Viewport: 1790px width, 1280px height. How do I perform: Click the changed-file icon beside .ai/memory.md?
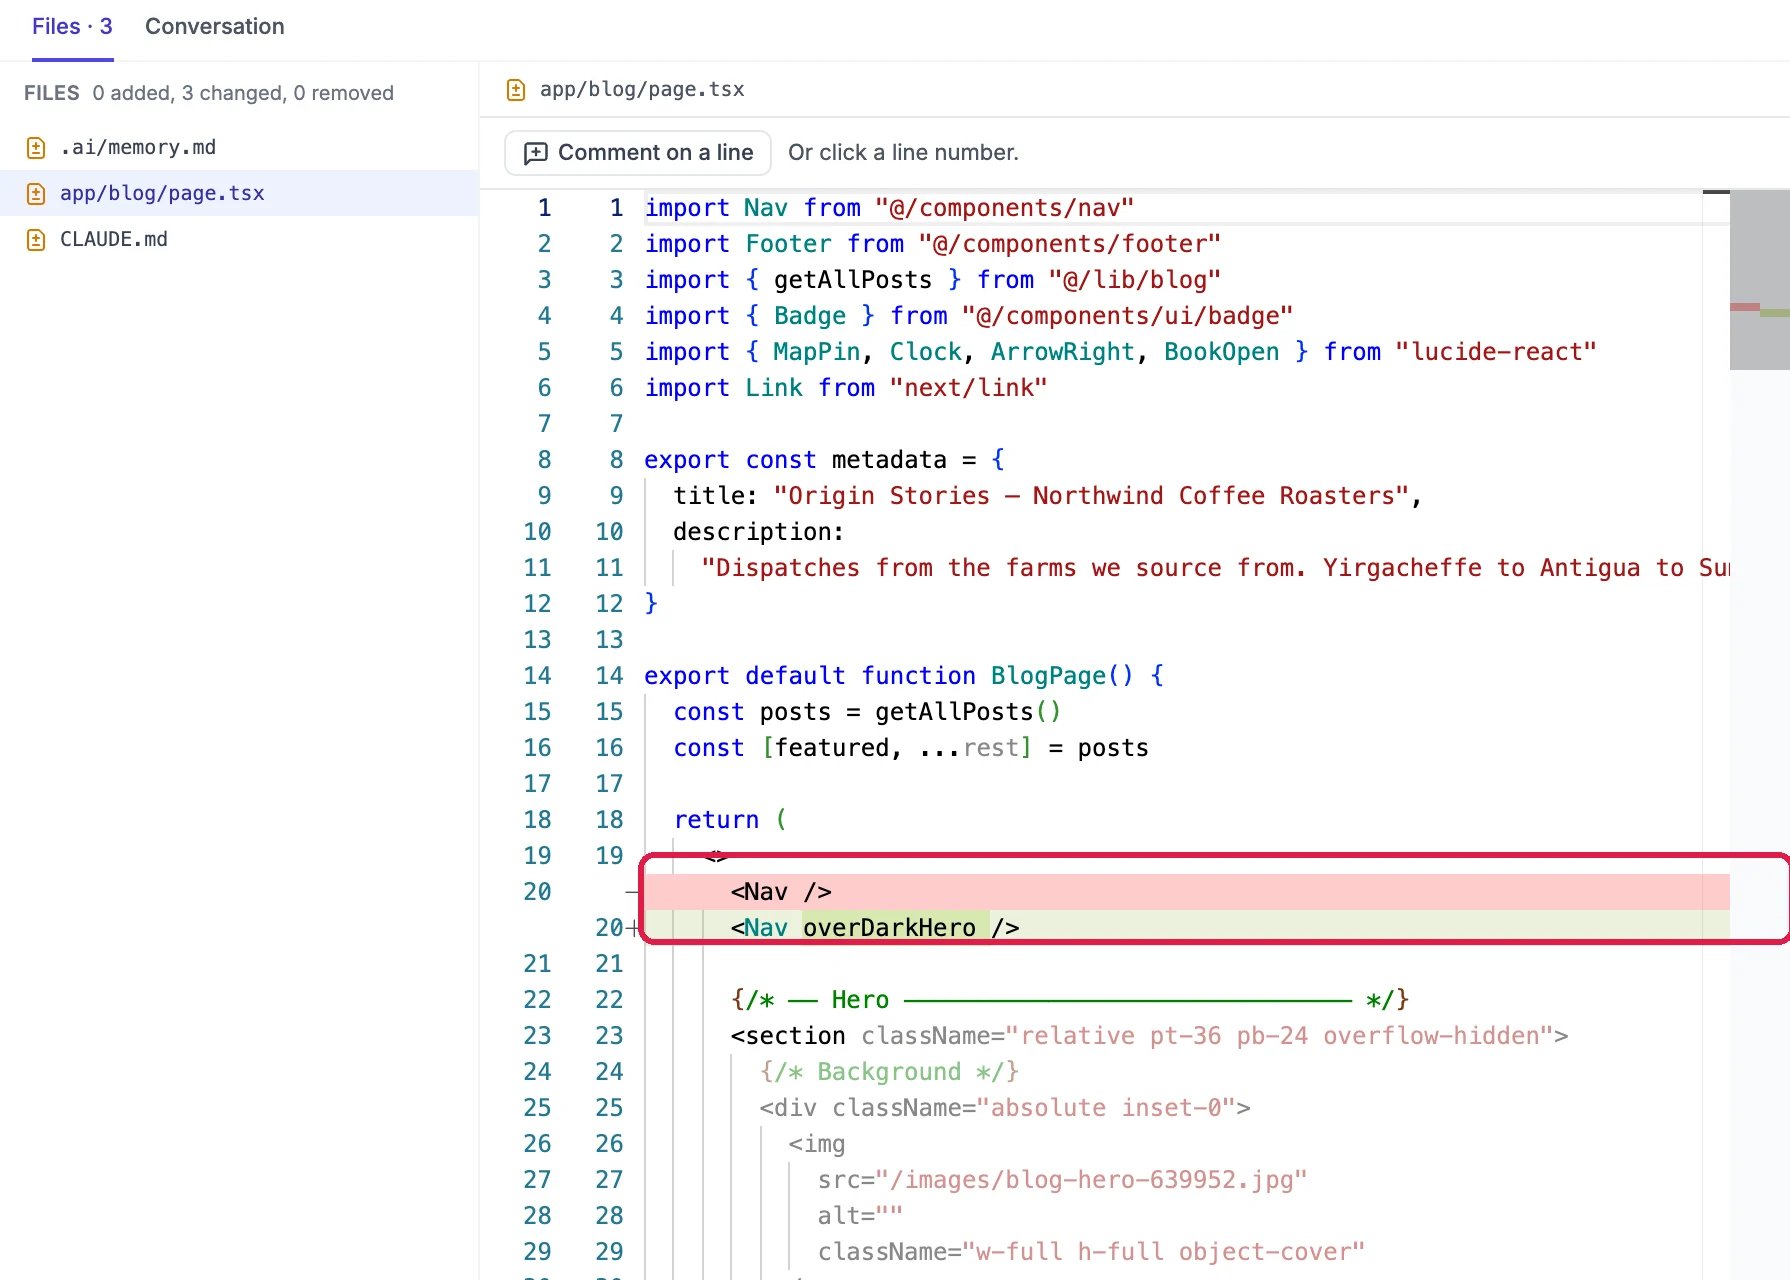(36, 148)
